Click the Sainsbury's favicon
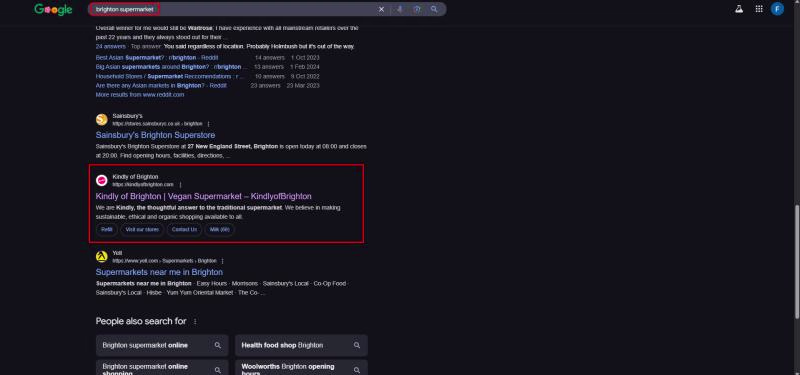 (102, 119)
